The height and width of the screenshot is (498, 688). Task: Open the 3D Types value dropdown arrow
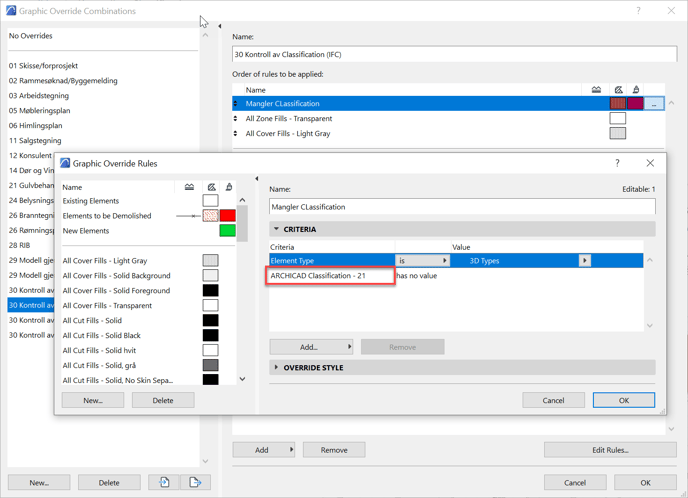(x=584, y=261)
